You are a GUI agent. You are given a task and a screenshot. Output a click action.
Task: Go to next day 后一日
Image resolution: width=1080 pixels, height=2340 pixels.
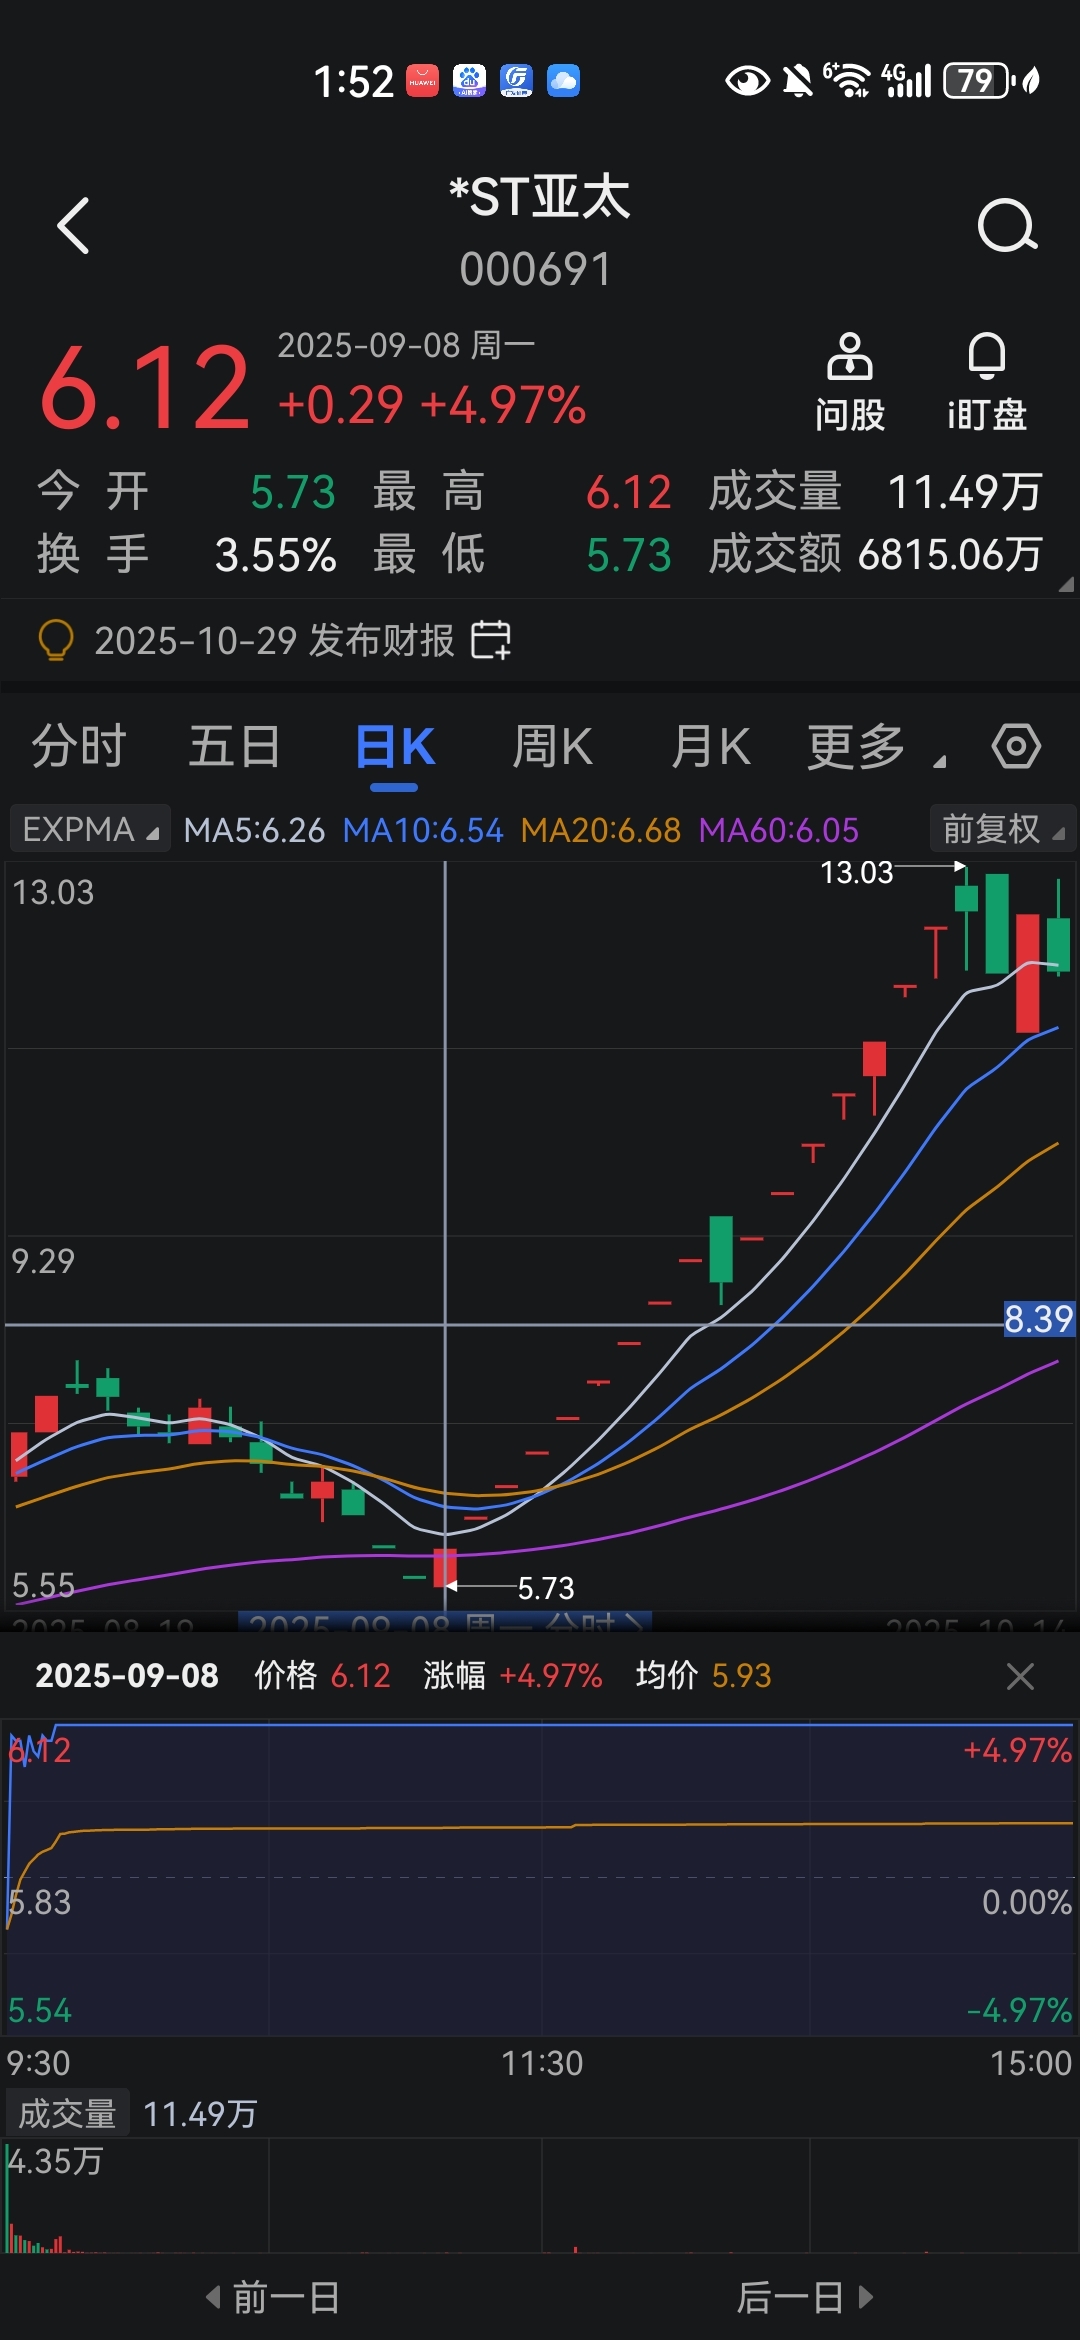[806, 2297]
